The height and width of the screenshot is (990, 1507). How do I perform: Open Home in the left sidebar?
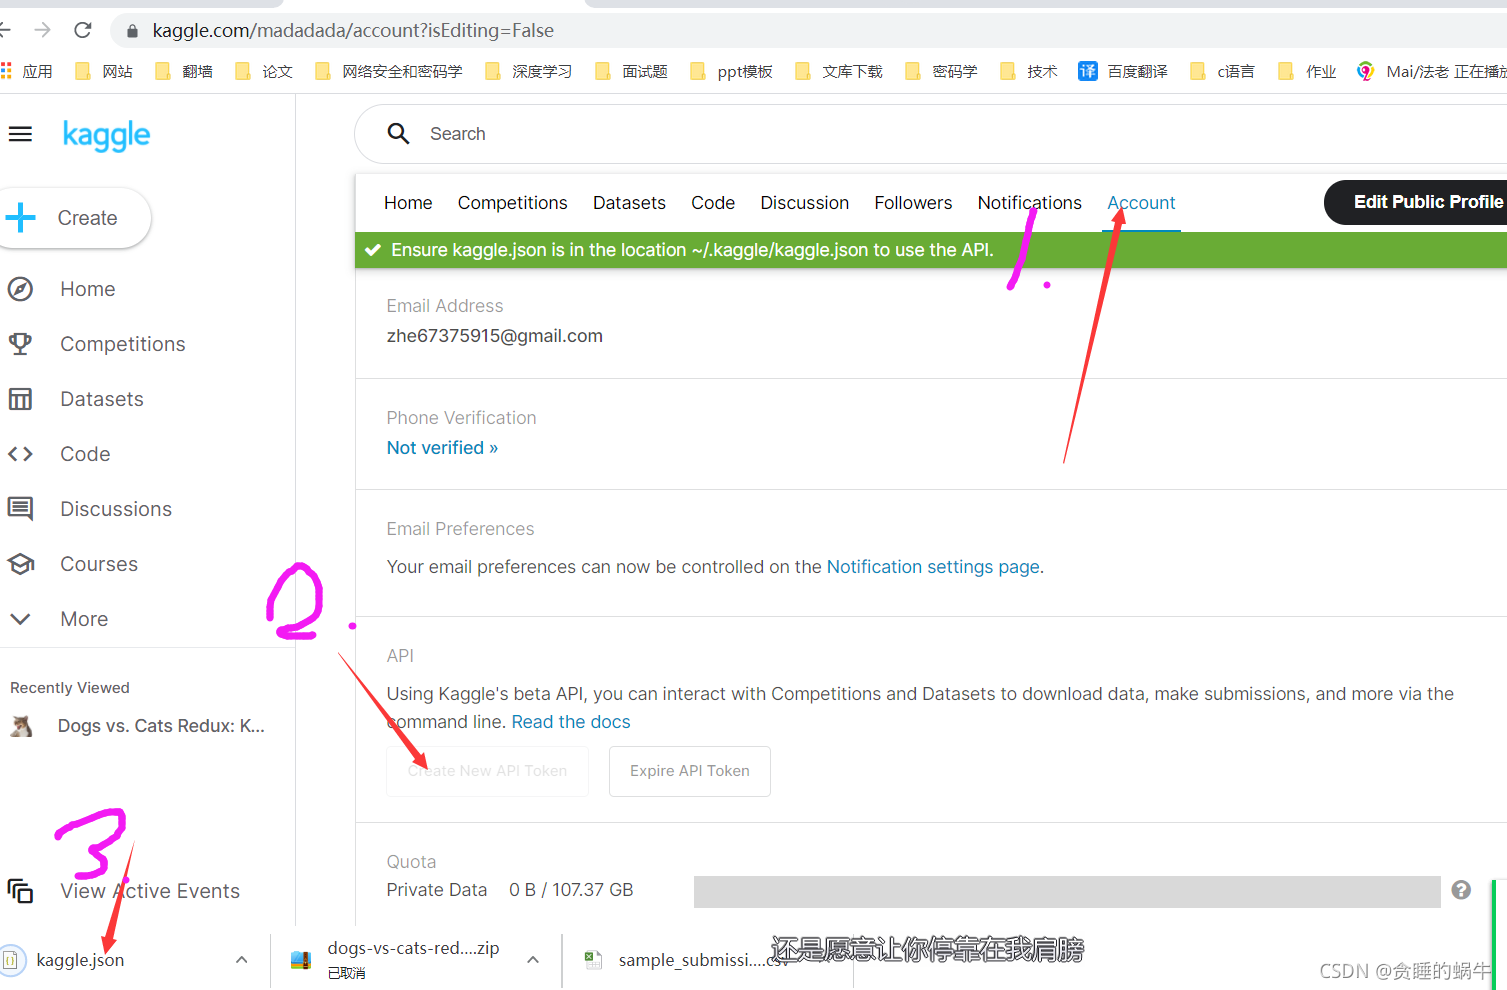tap(87, 289)
